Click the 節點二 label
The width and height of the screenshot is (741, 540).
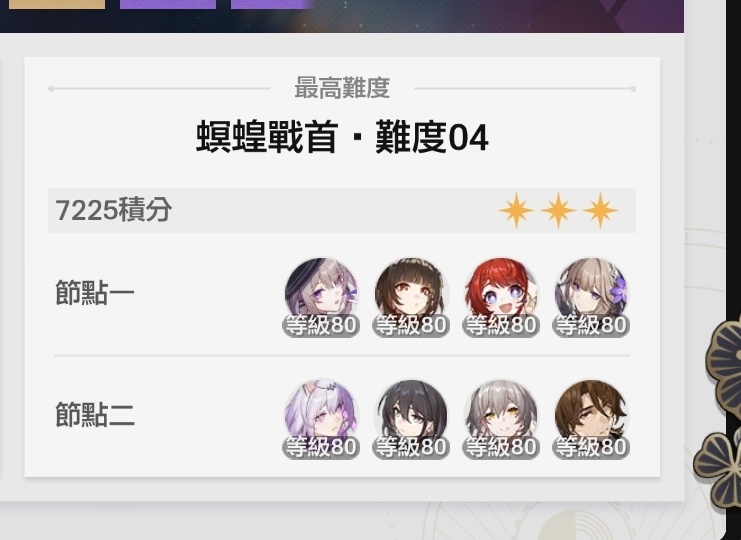[x=95, y=415]
